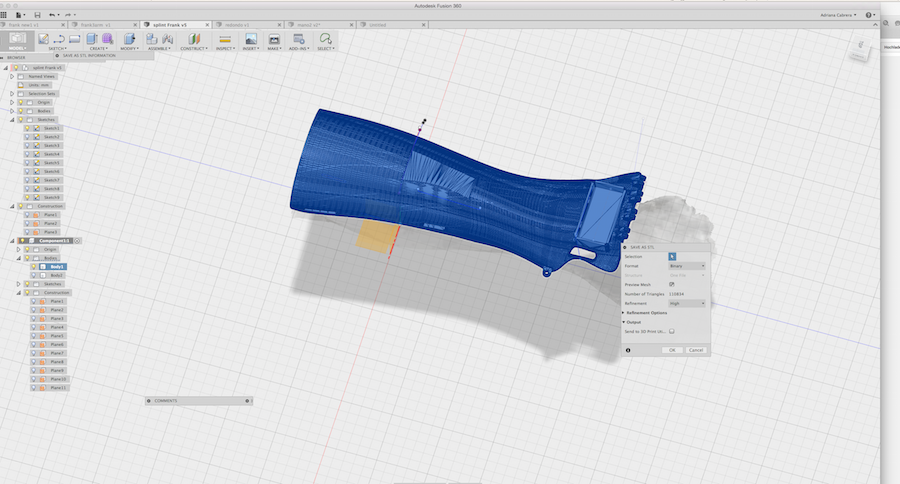Screen dimensions: 900x484
Task: Open the data panel grid icon
Action: click(x=3, y=15)
